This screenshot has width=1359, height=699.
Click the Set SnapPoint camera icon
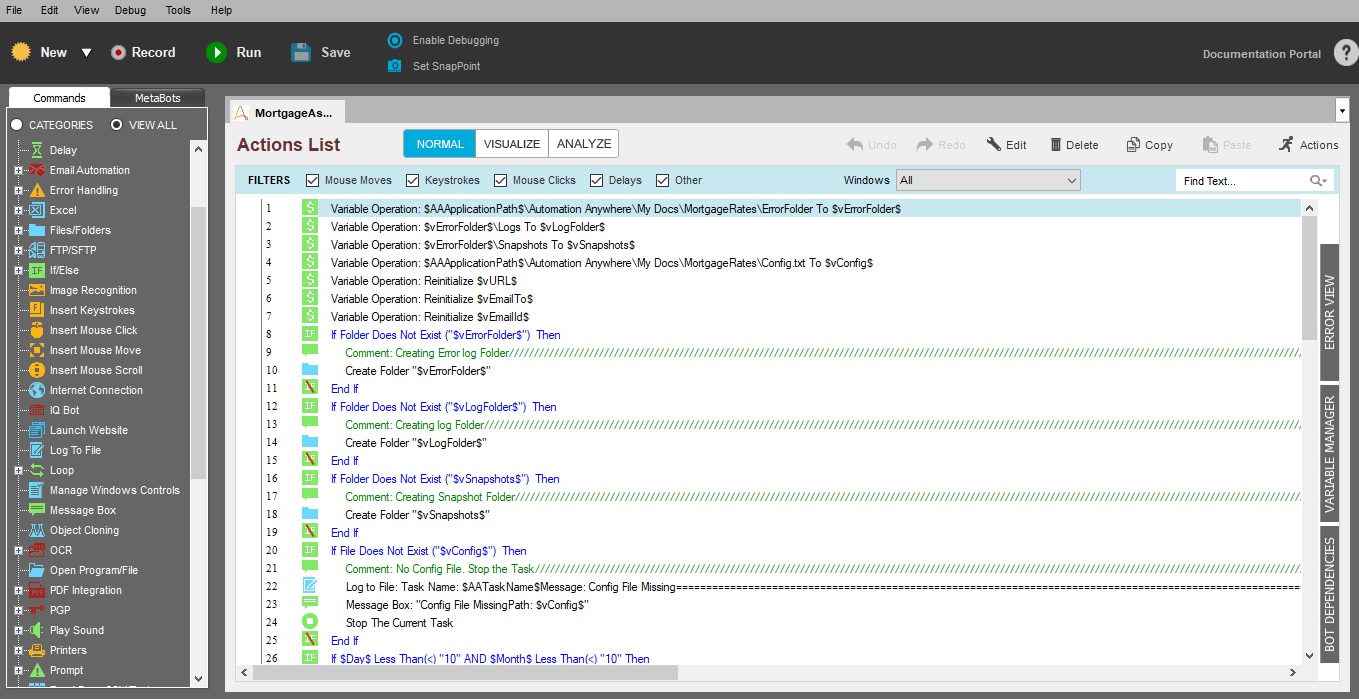pyautogui.click(x=395, y=66)
